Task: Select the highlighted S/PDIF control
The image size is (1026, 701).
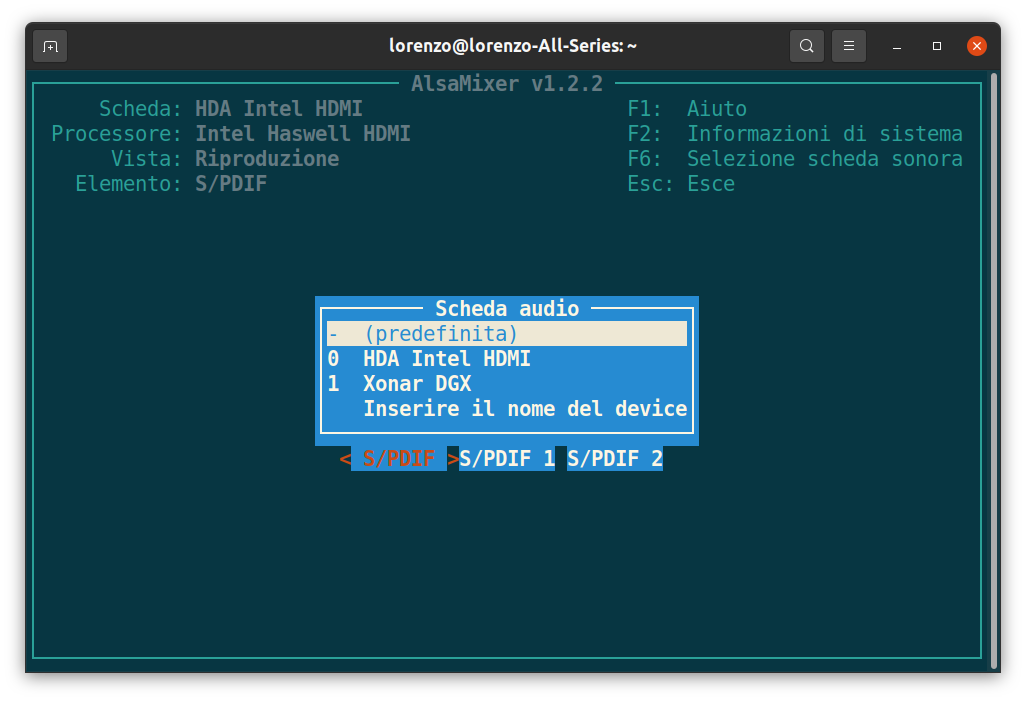Action: click(398, 458)
